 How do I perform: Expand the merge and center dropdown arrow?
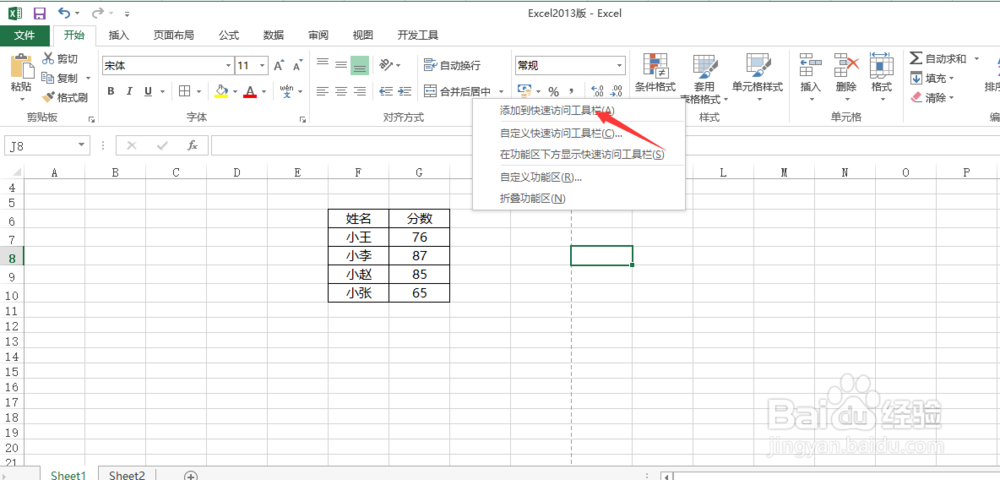(x=502, y=91)
